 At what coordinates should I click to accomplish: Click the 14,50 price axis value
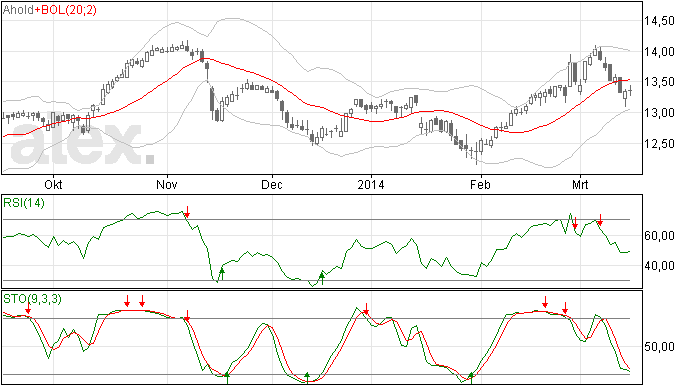[659, 21]
